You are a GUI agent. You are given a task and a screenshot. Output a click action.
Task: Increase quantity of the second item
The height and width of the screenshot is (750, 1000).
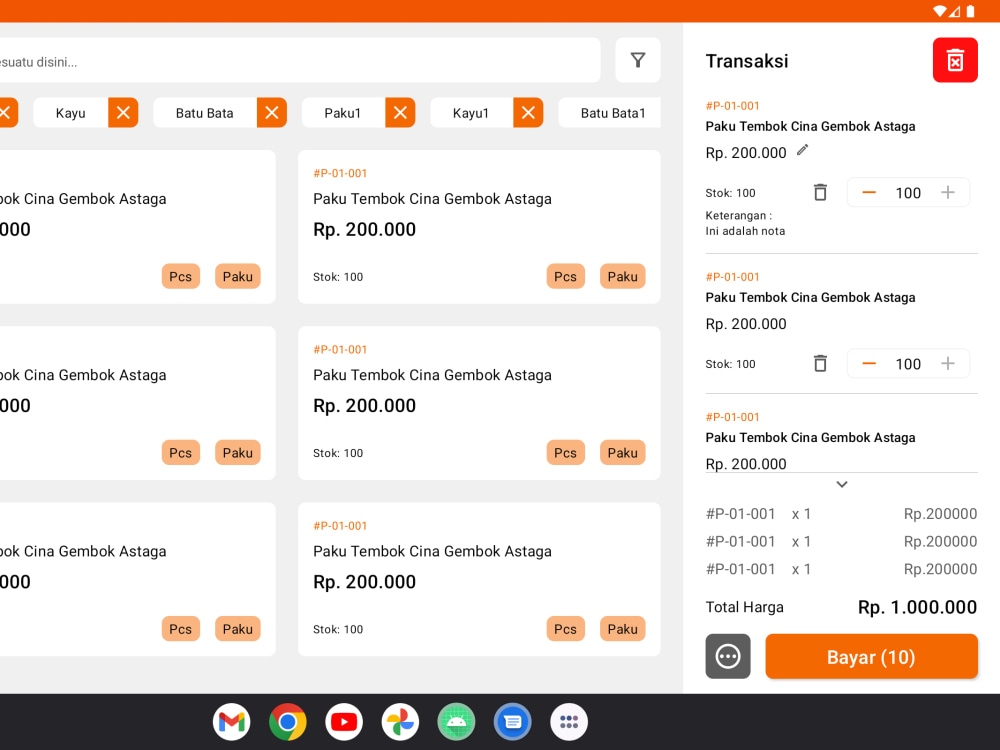point(947,363)
